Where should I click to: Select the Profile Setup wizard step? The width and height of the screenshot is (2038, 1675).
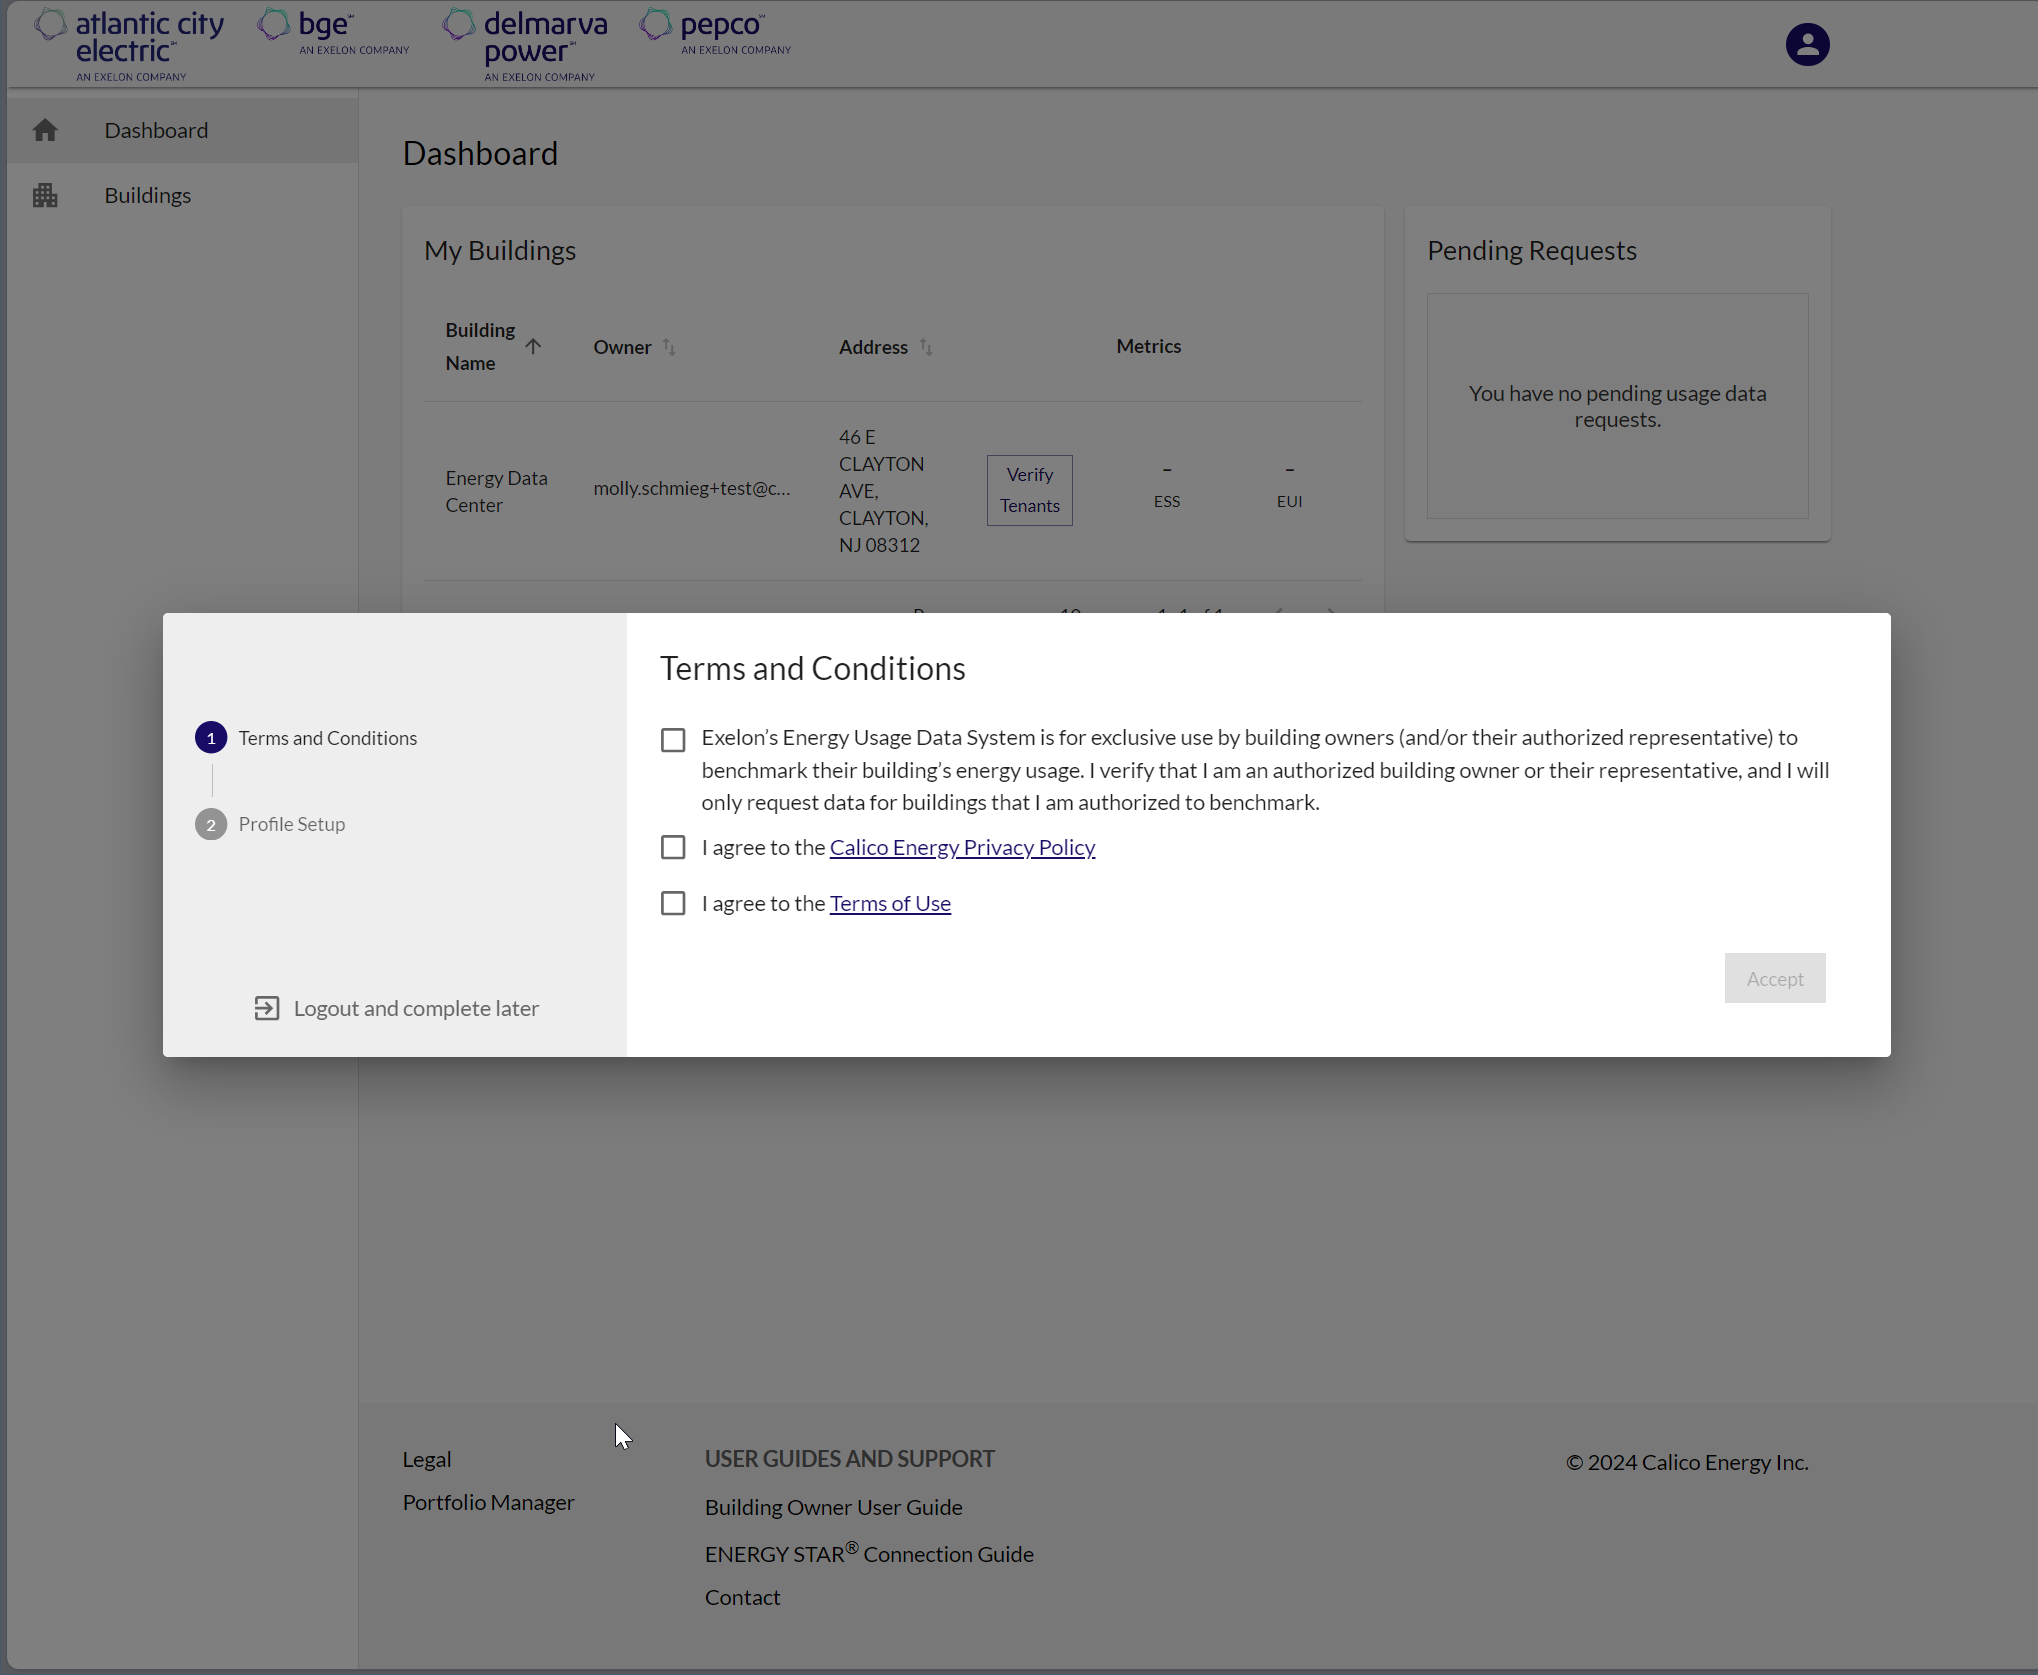(x=291, y=823)
